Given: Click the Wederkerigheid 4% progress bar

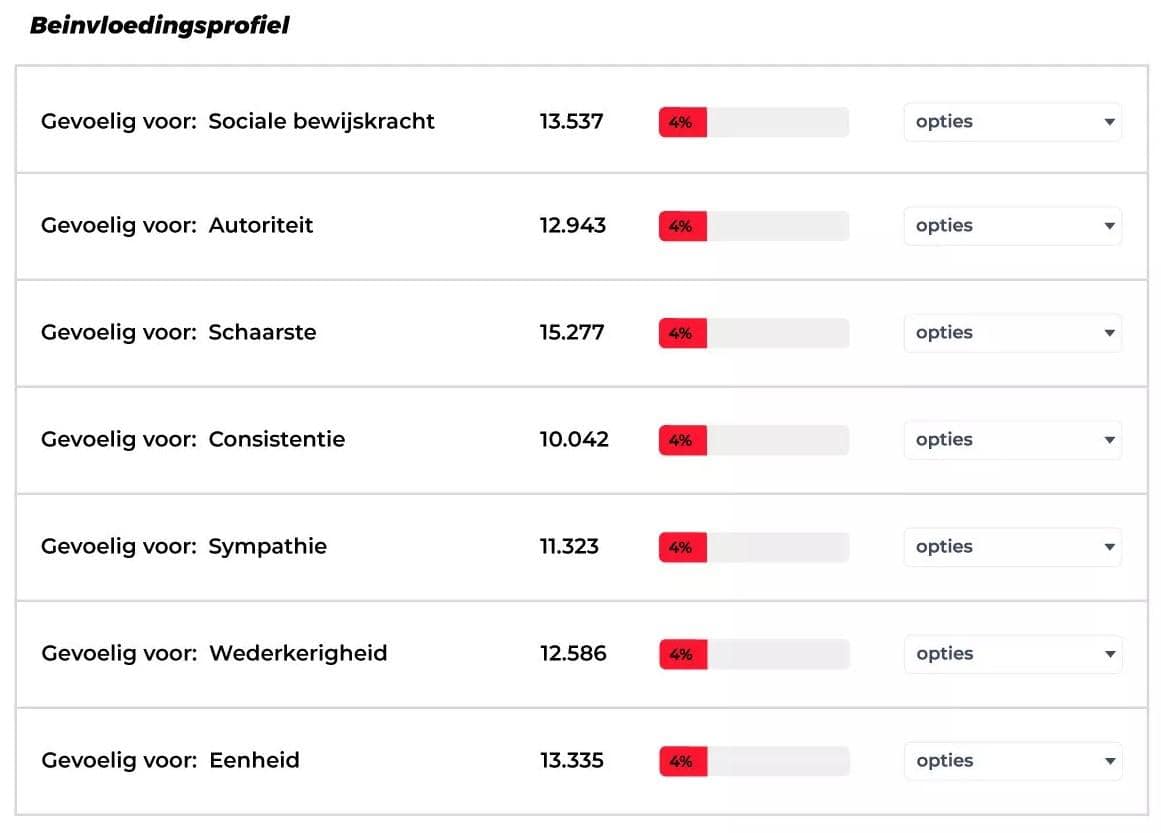Looking at the screenshot, I should [753, 654].
